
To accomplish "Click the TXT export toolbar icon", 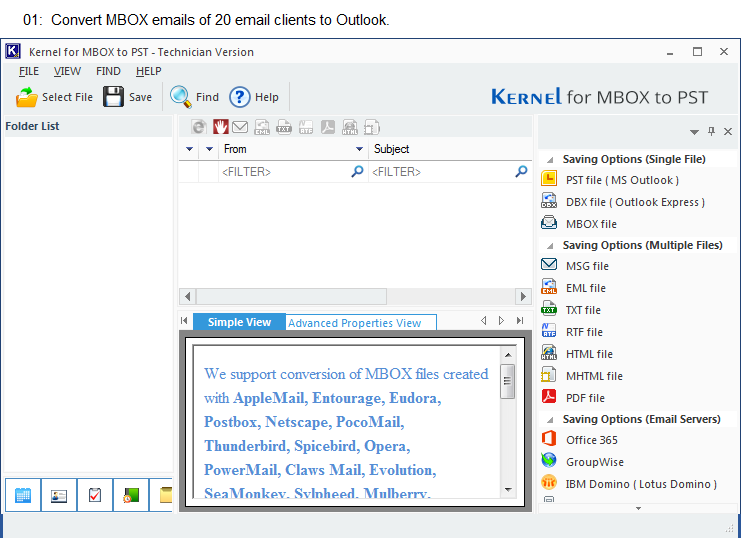I will click(x=283, y=127).
